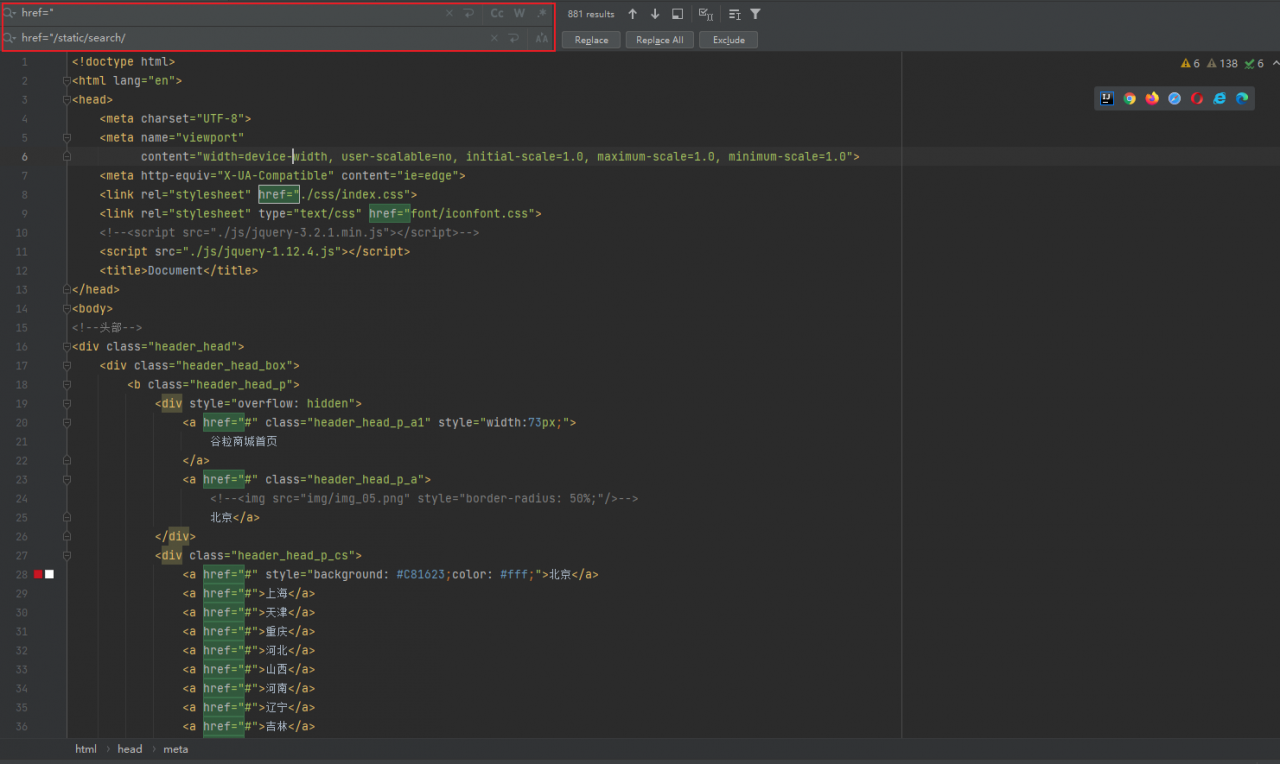The image size is (1280, 764).
Task: Collapse the header_head div fold on line 16
Action: pos(67,347)
